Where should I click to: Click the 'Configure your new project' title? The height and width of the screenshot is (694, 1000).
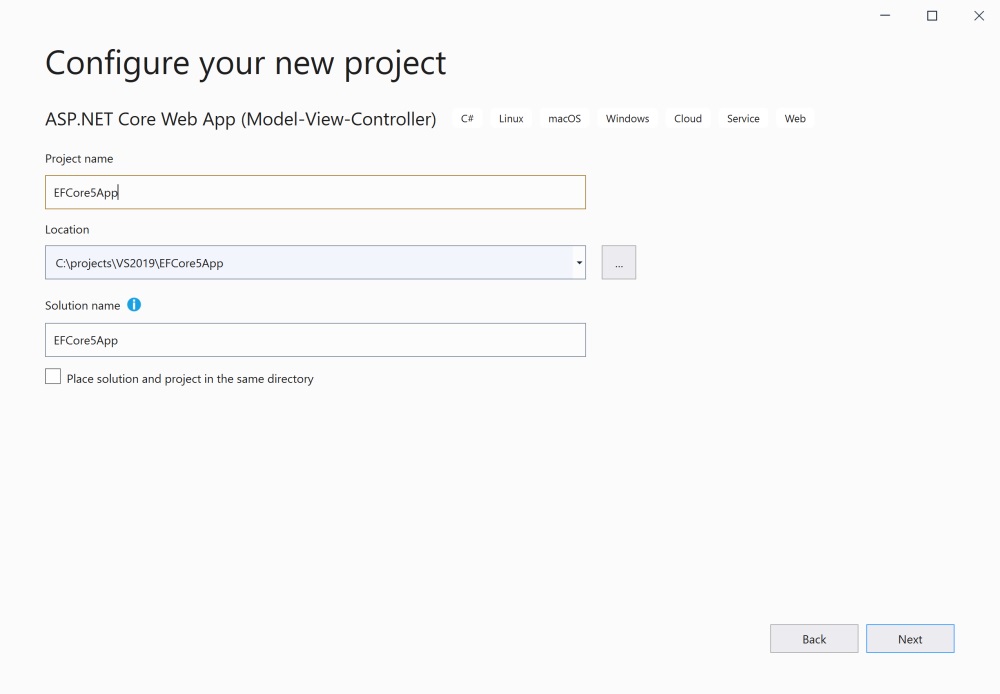point(246,63)
